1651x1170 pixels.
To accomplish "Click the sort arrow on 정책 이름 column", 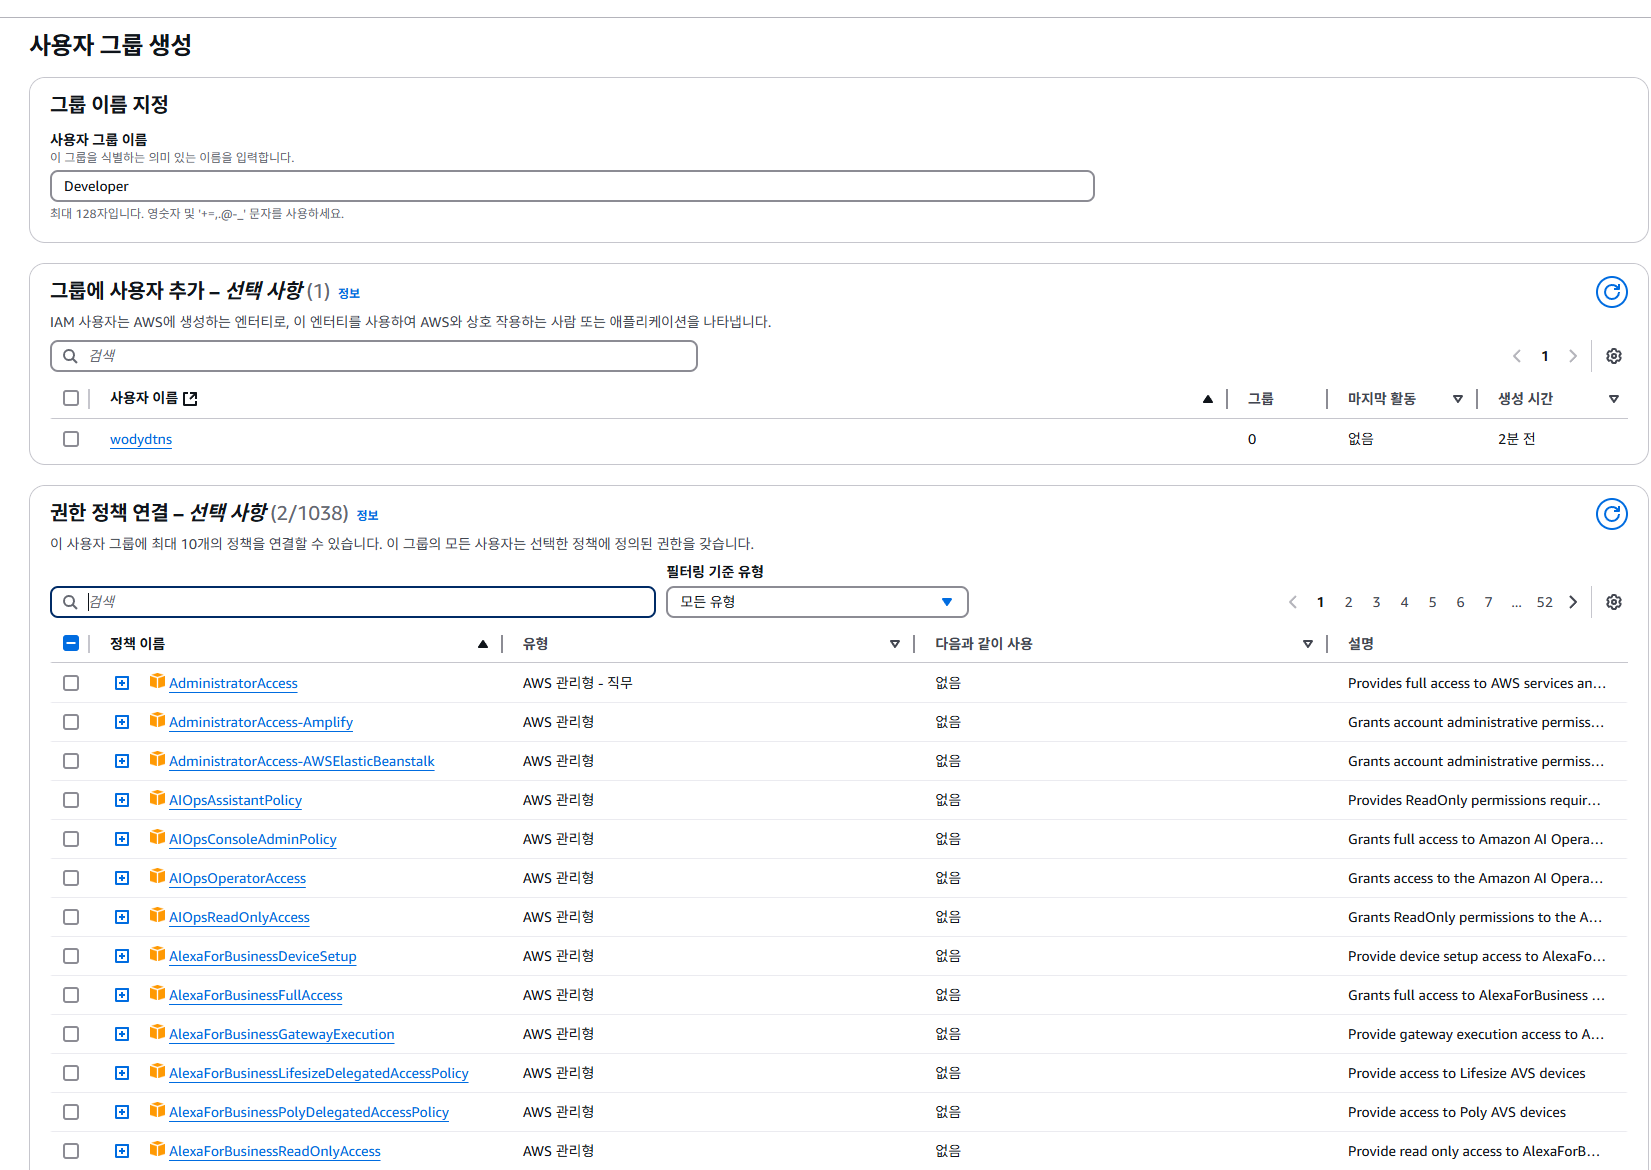I will [483, 644].
